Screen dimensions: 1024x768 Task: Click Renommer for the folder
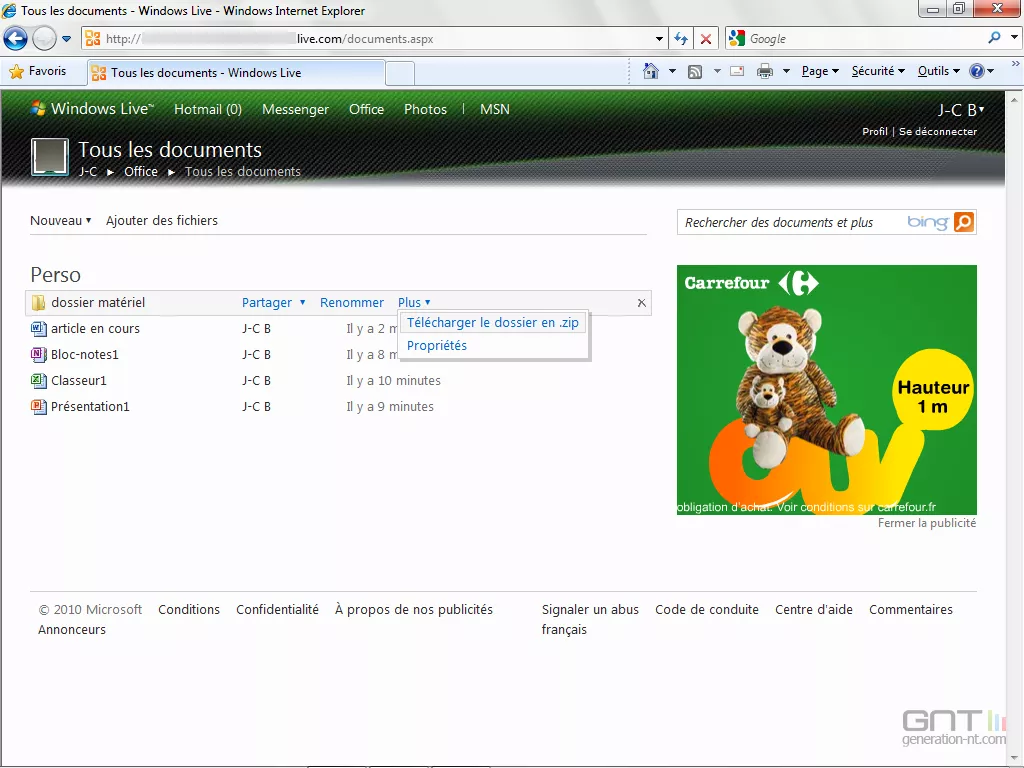point(351,302)
